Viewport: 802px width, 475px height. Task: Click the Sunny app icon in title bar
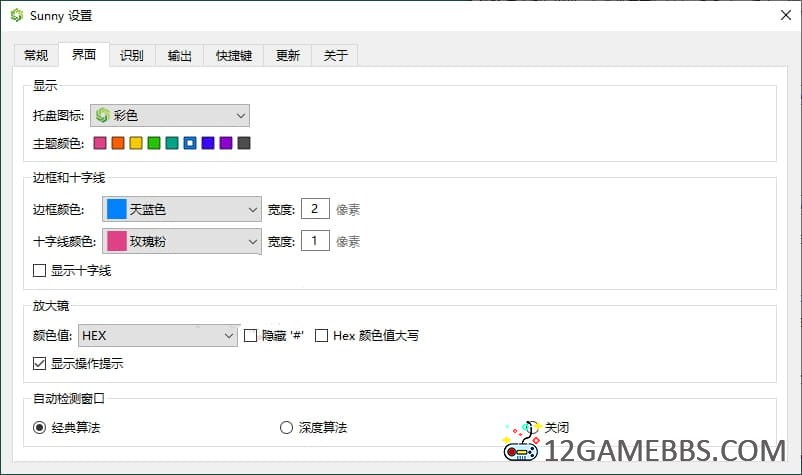click(x=17, y=17)
